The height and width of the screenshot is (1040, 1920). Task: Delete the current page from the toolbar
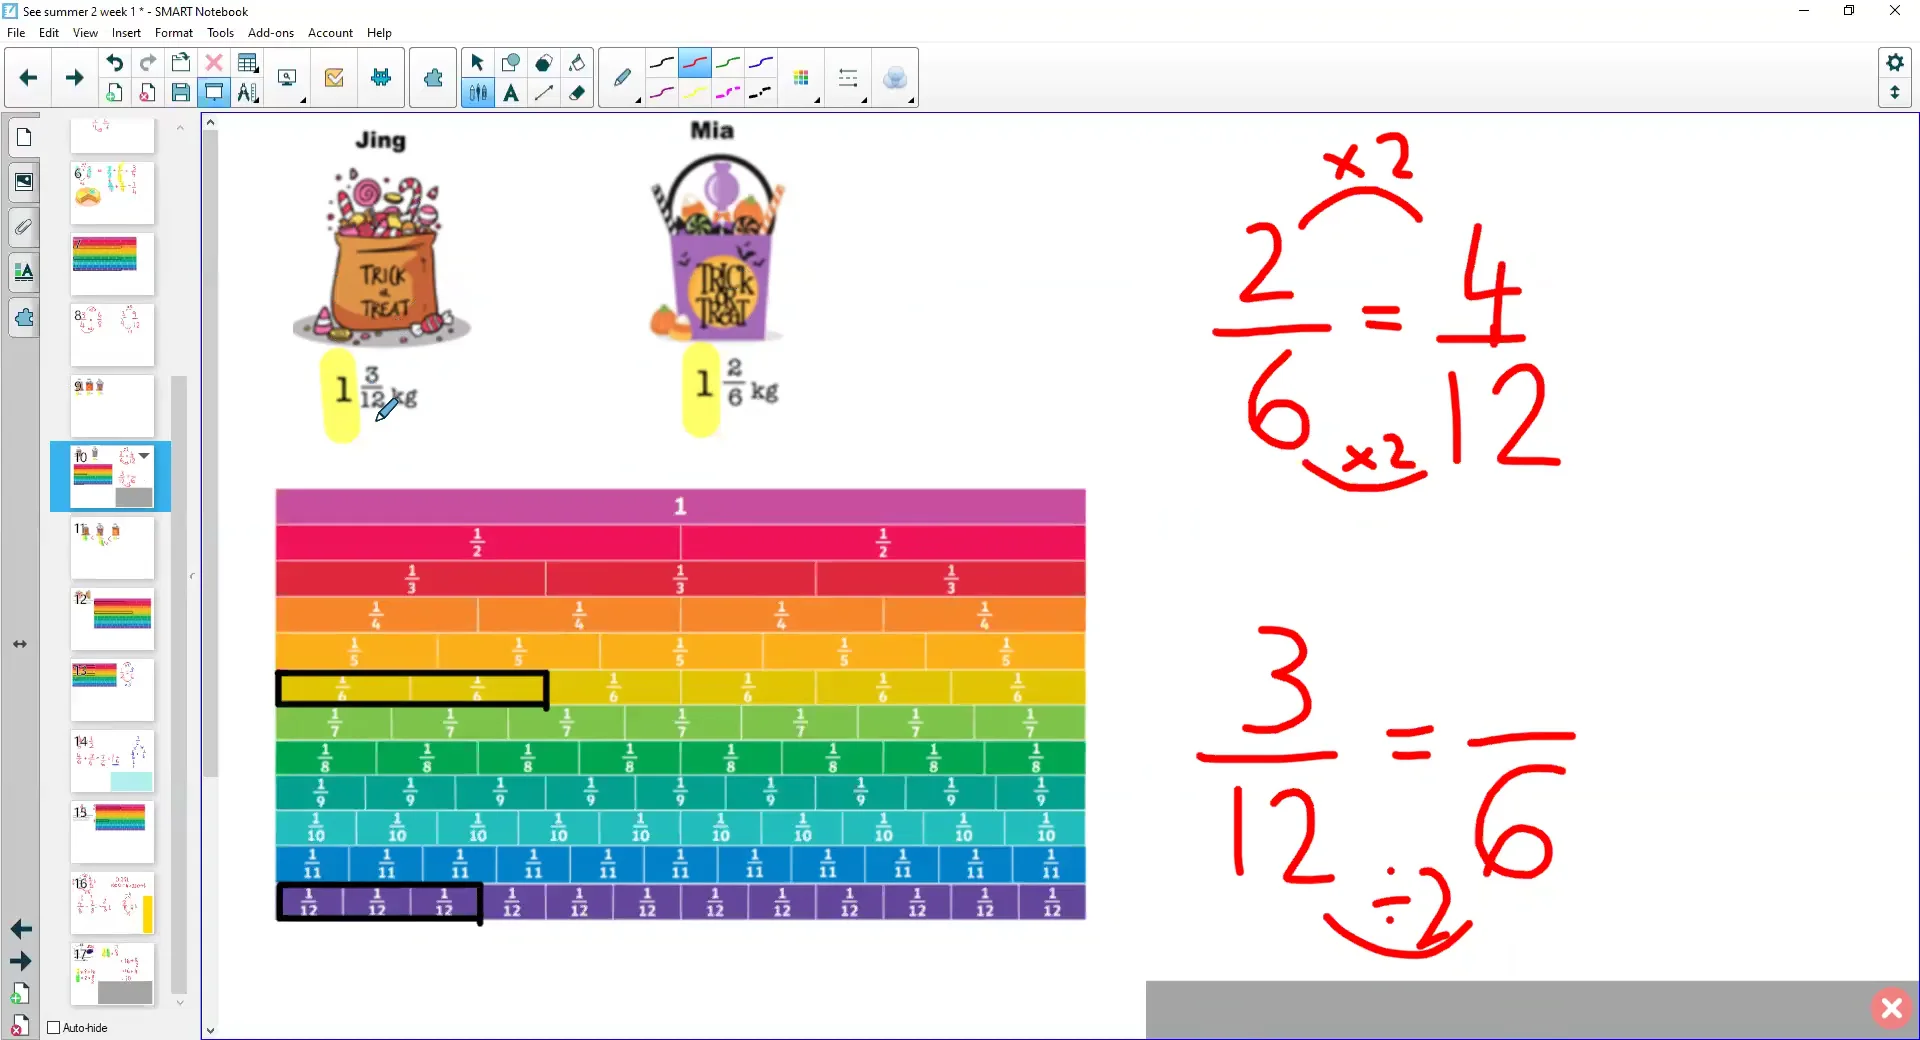pos(147,92)
